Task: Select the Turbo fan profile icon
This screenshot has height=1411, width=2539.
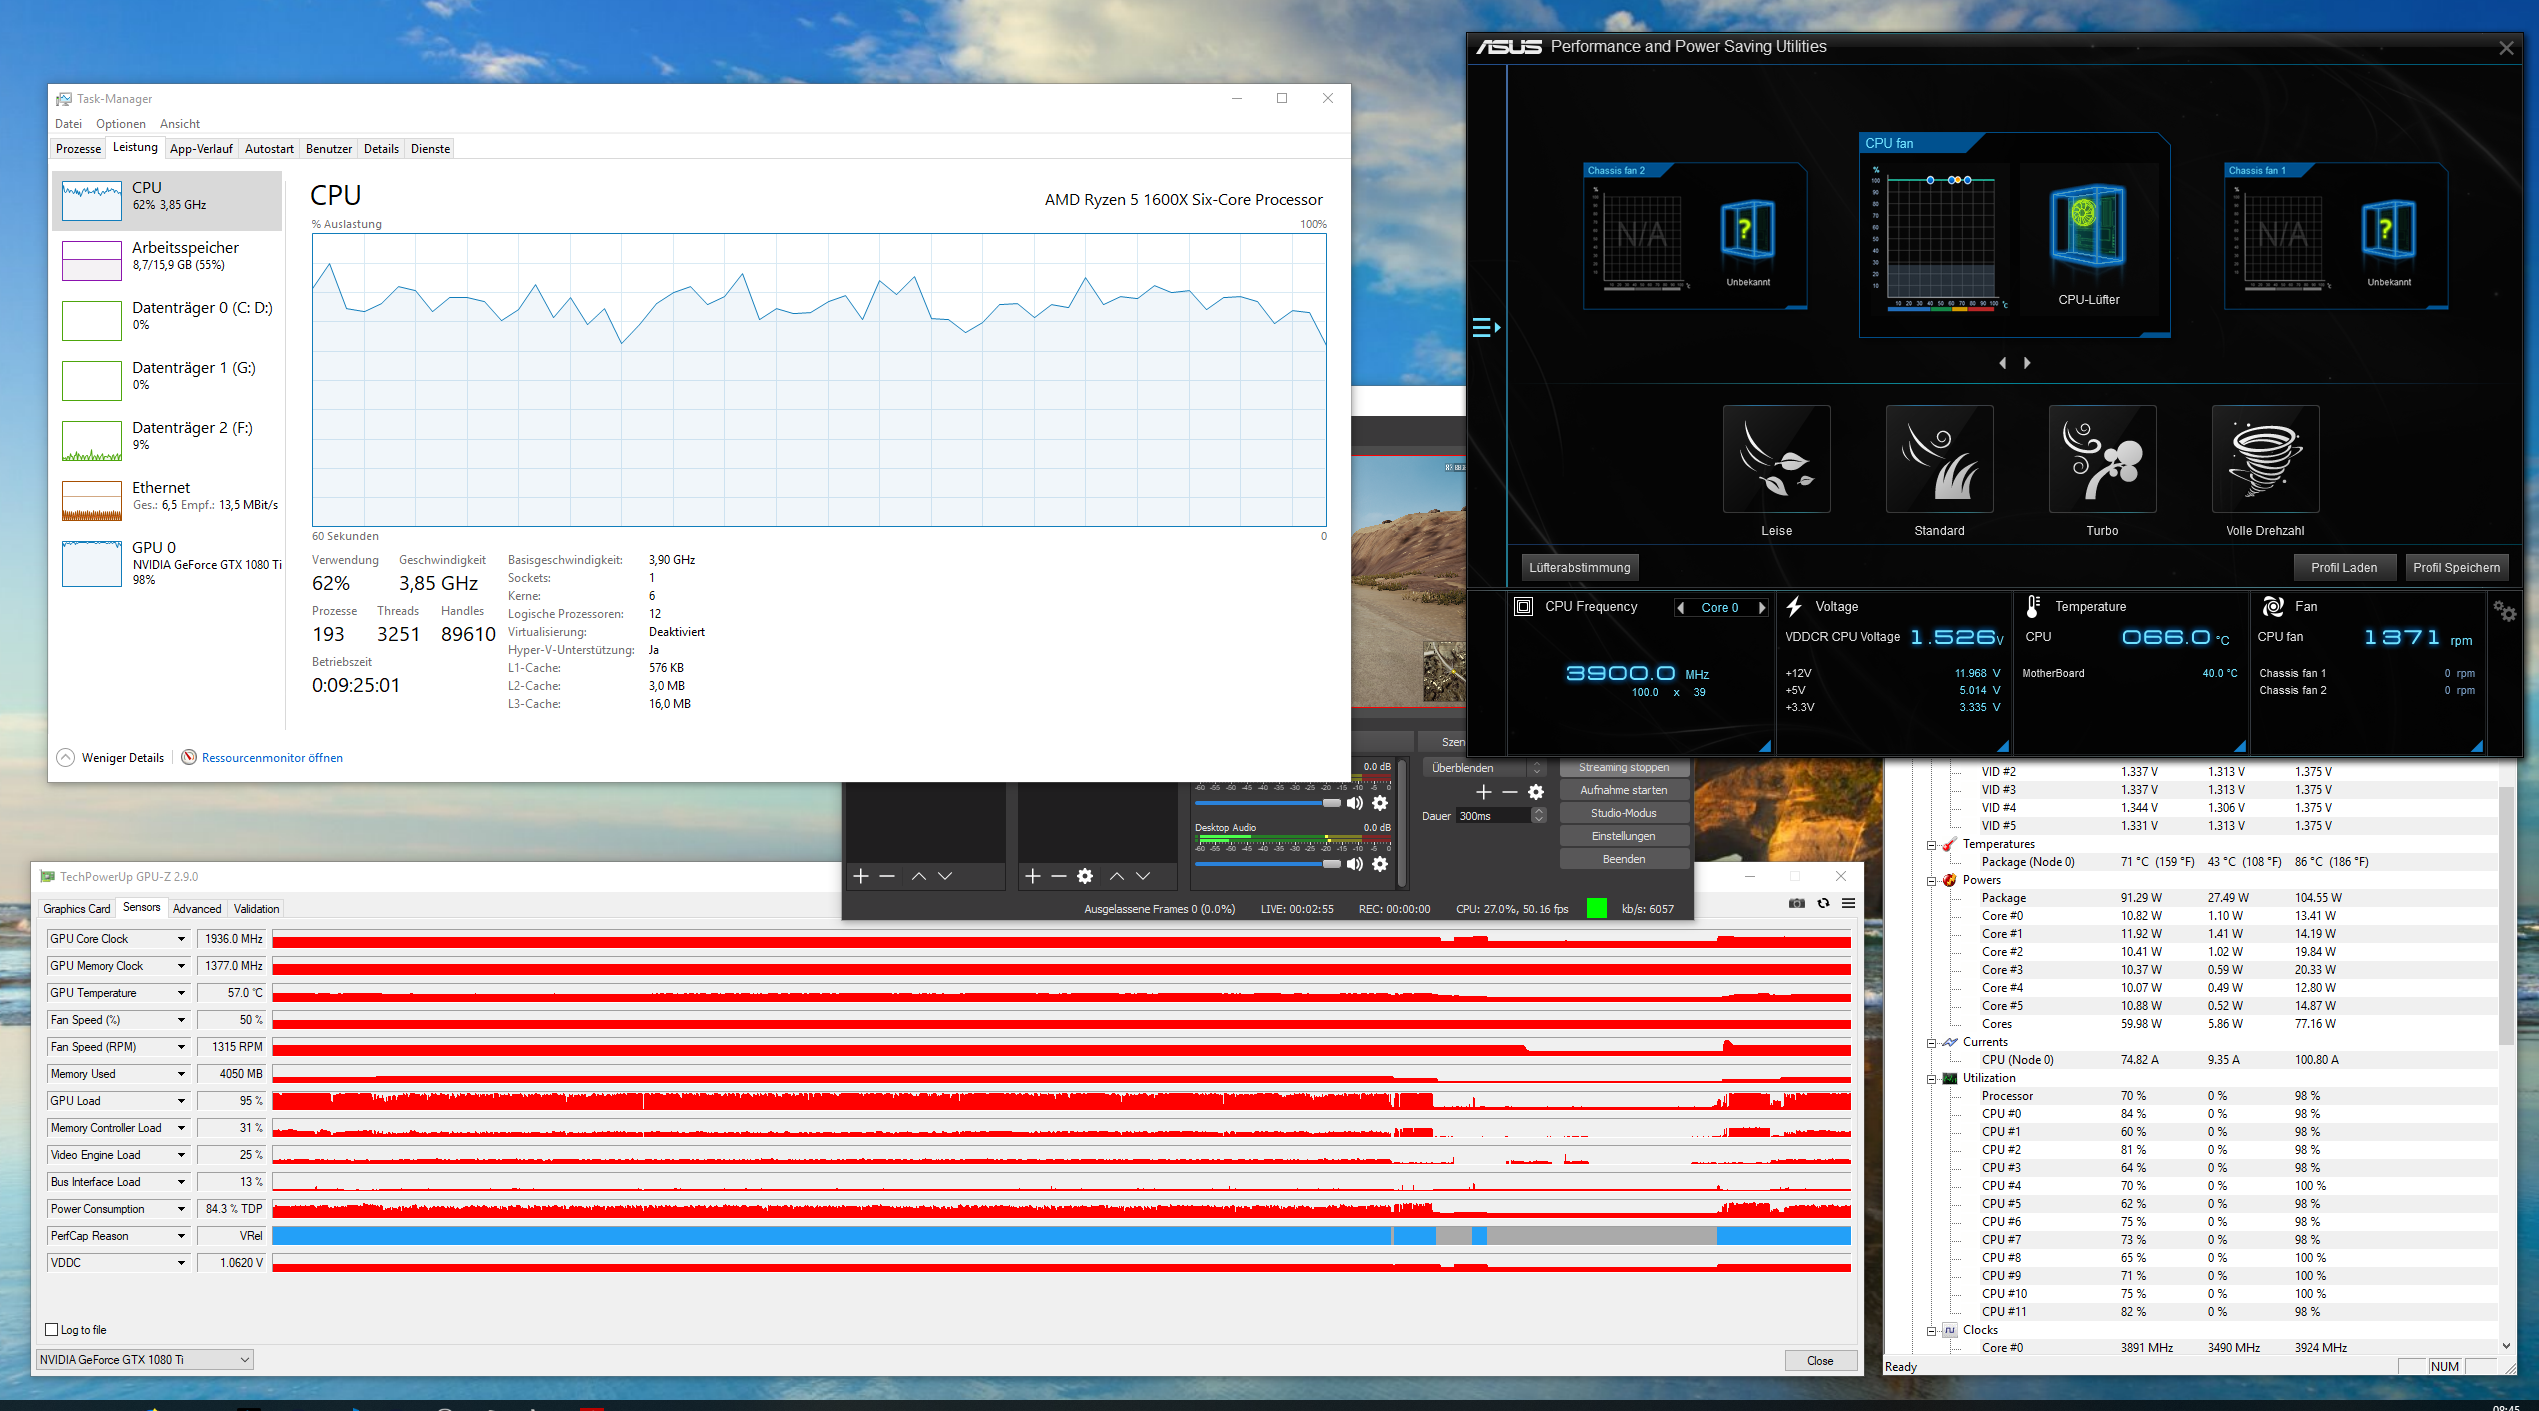Action: pos(2101,460)
